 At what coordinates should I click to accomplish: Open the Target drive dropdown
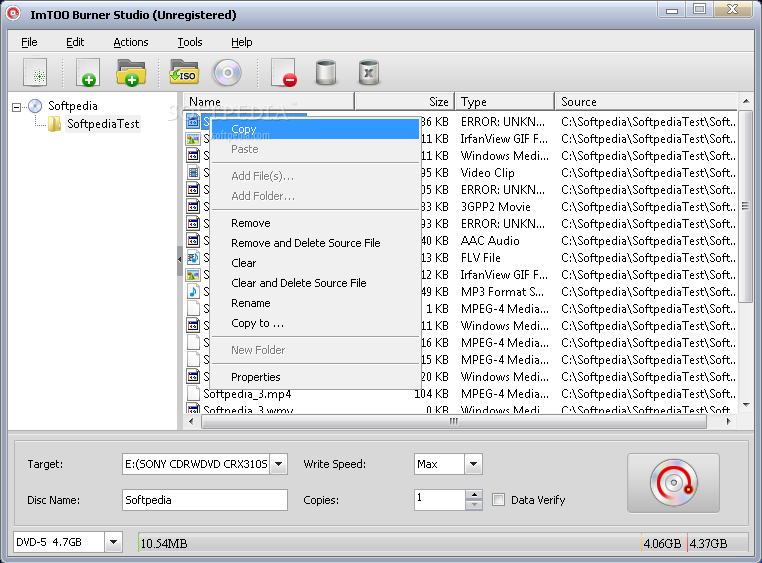[278, 464]
